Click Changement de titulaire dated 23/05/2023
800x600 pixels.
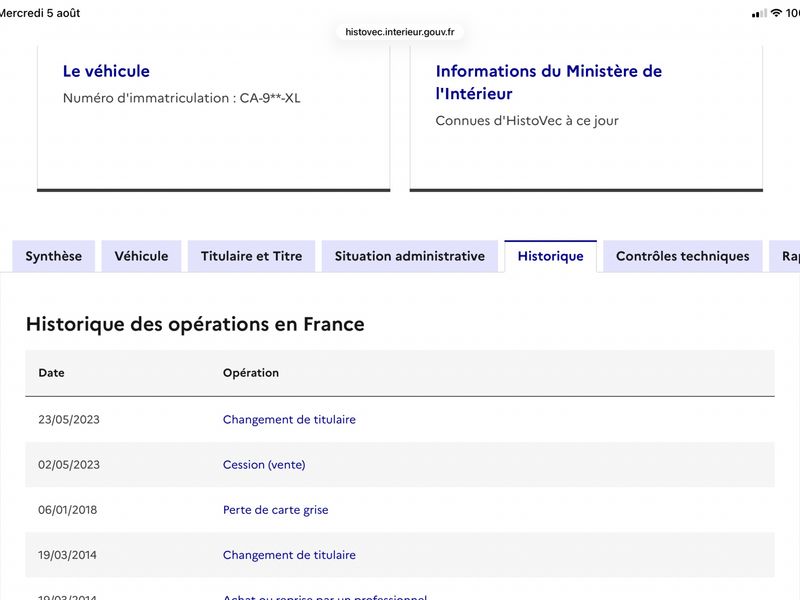(289, 419)
